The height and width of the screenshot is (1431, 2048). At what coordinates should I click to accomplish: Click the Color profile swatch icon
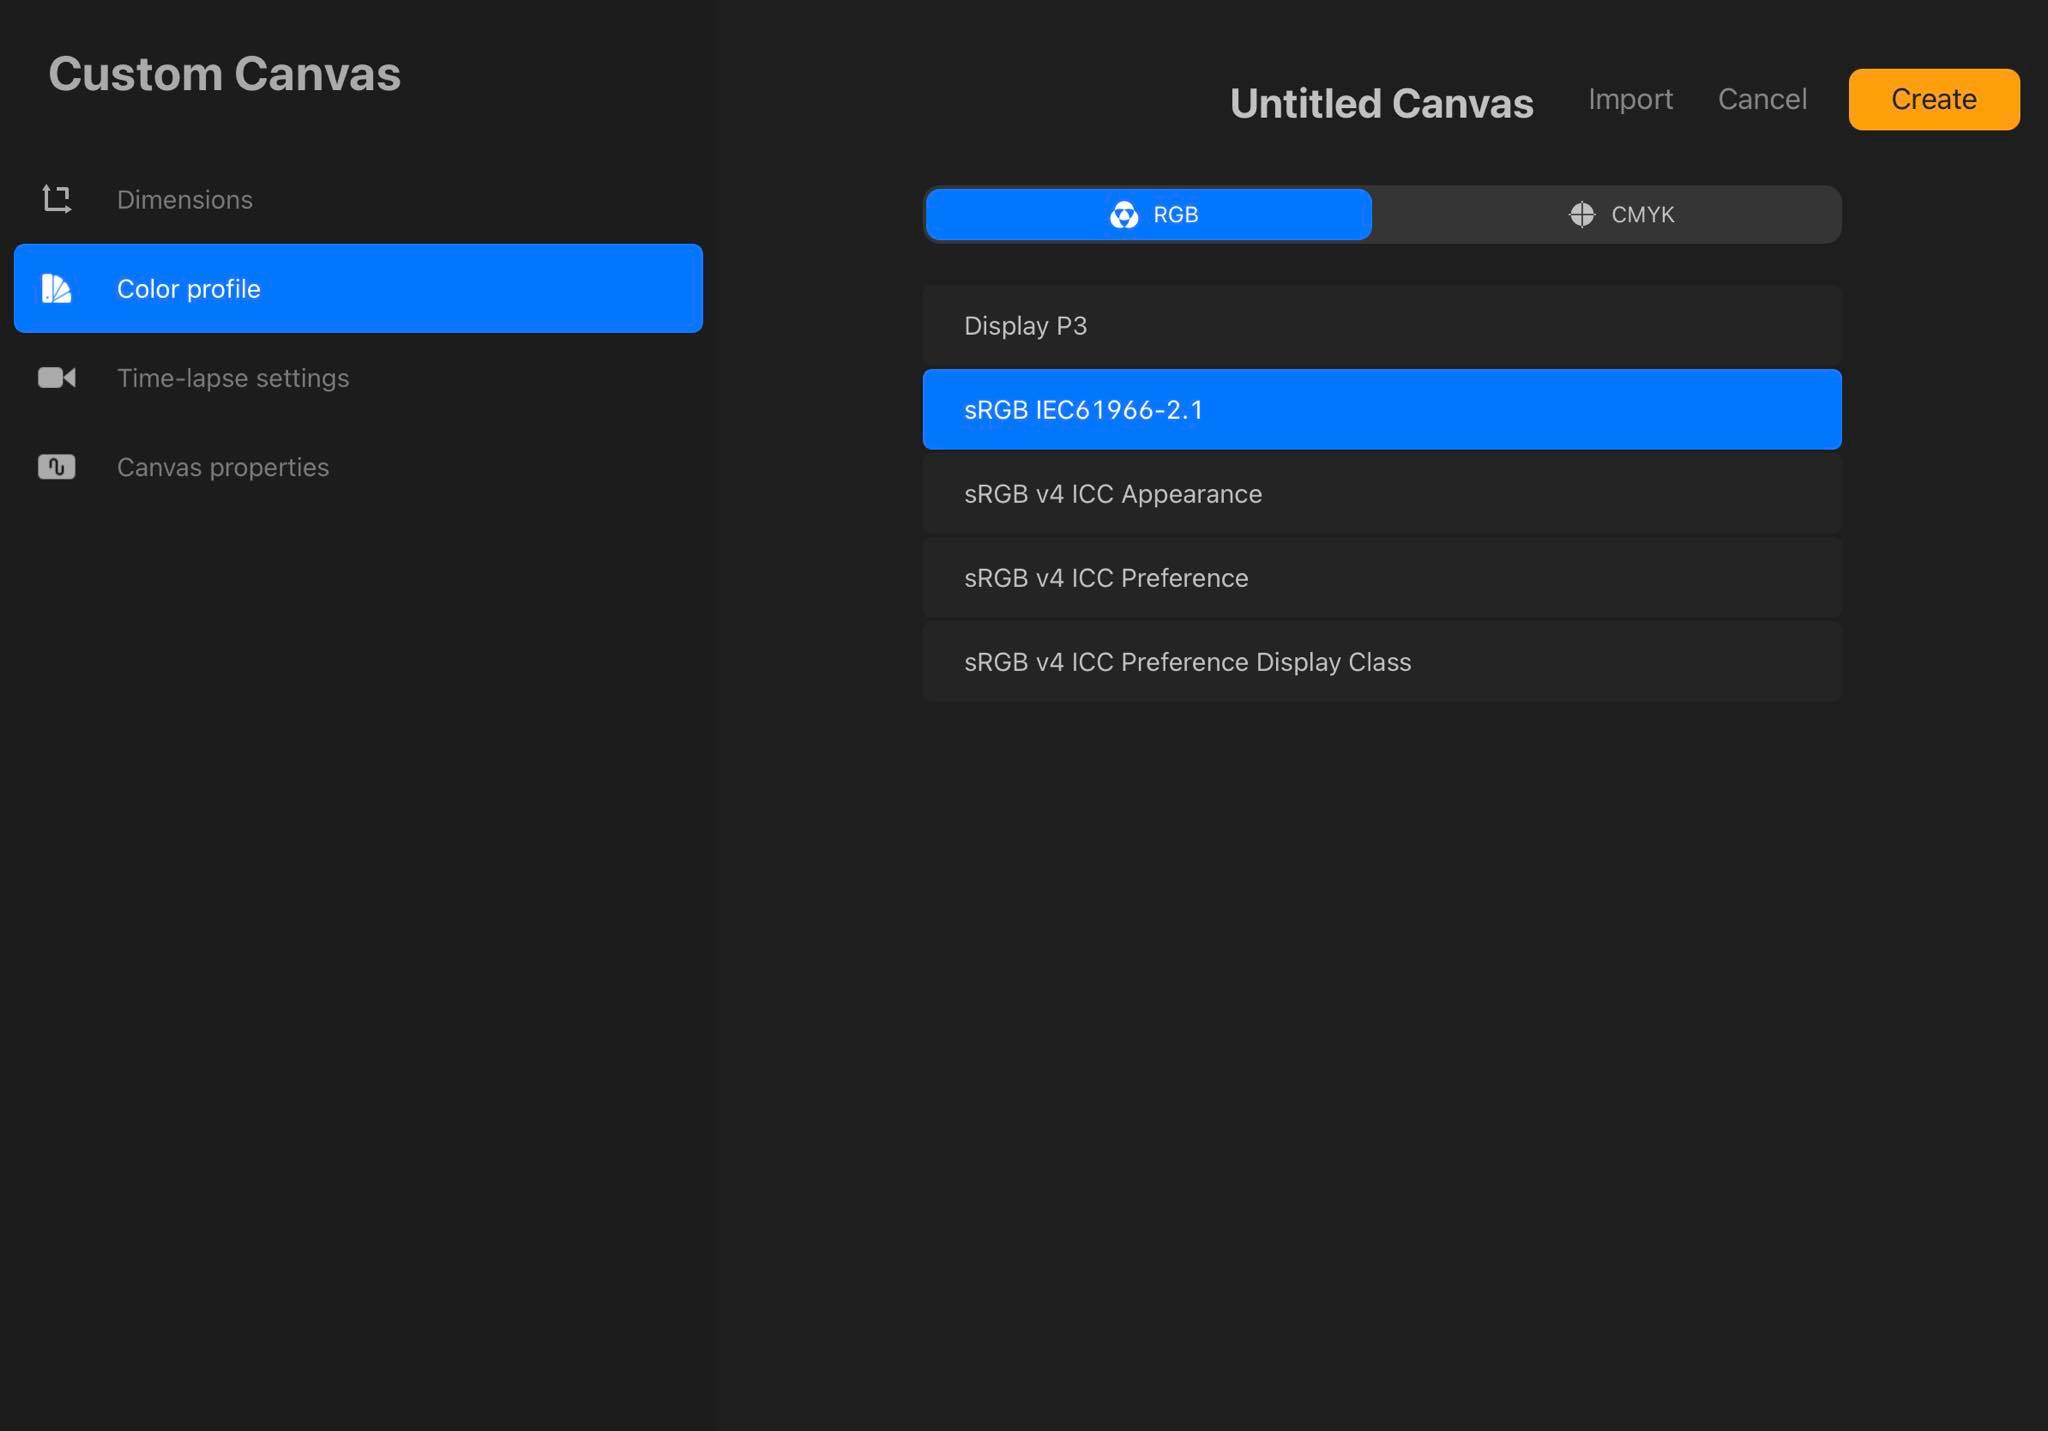point(56,289)
